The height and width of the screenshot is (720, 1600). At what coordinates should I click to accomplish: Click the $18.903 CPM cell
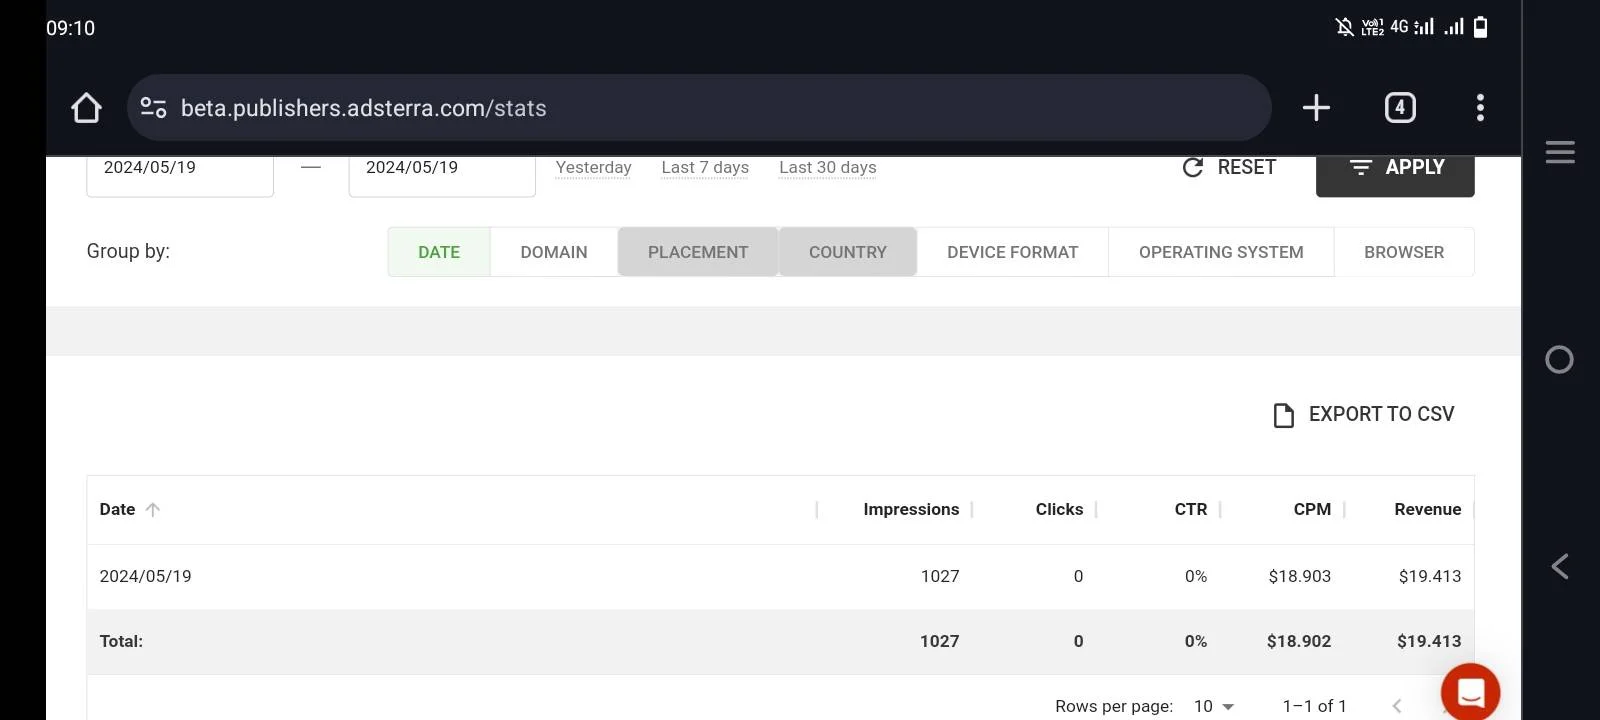pos(1300,577)
